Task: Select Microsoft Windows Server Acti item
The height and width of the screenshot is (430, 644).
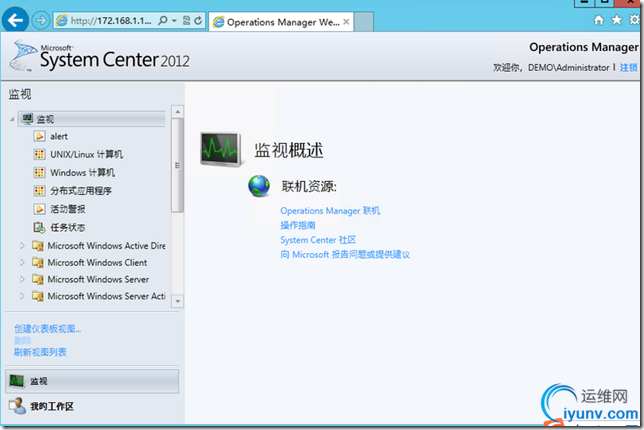Action: click(x=106, y=296)
